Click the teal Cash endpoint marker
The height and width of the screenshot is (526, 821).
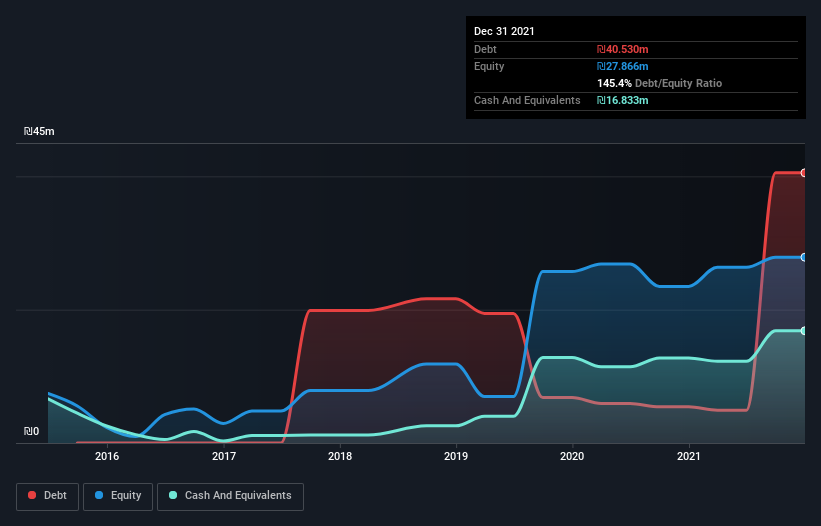click(804, 331)
